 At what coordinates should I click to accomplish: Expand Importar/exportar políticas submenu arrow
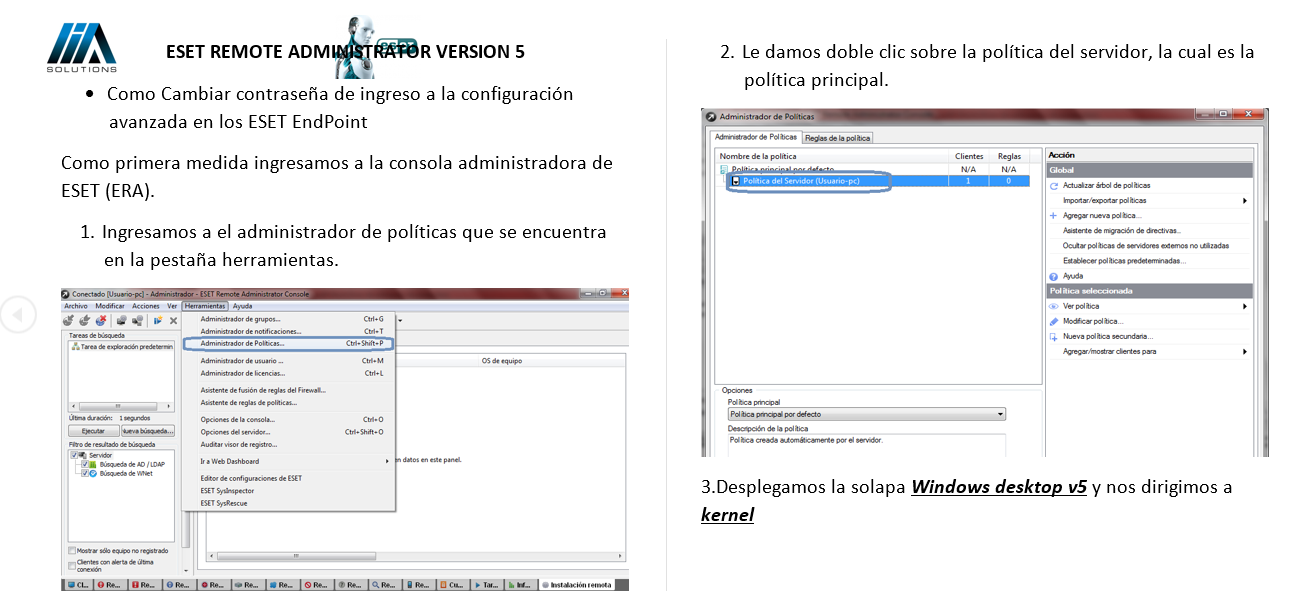tap(1245, 201)
